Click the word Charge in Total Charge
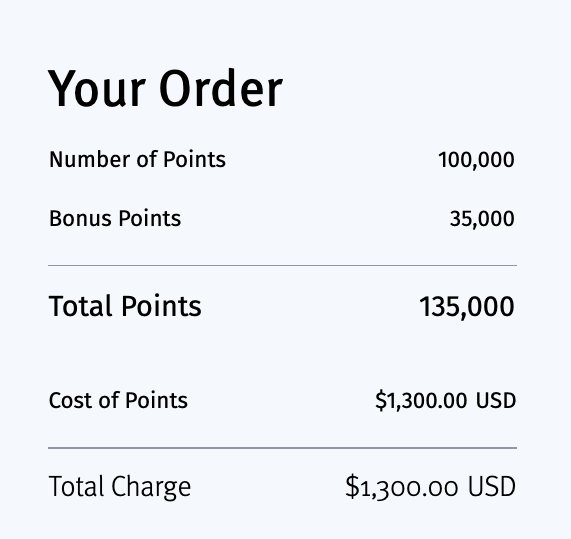The width and height of the screenshot is (571, 539). click(151, 487)
